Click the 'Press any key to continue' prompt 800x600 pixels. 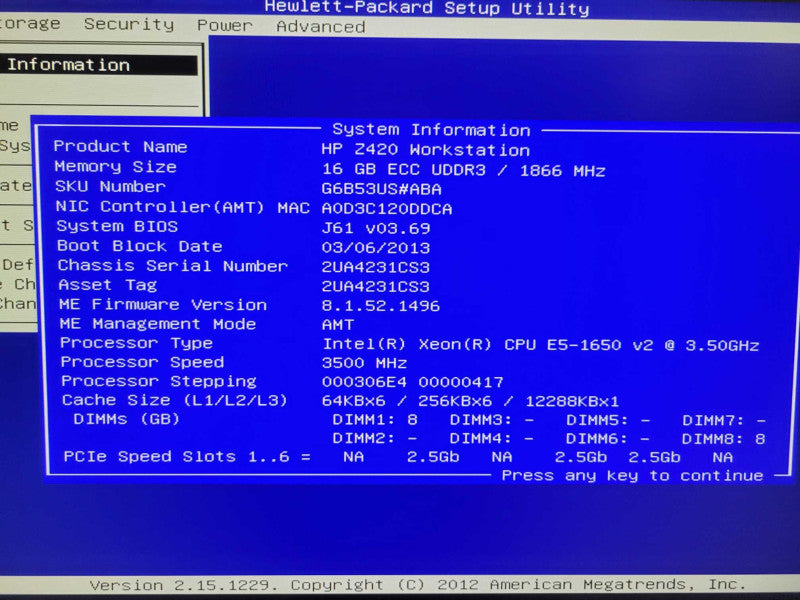632,476
